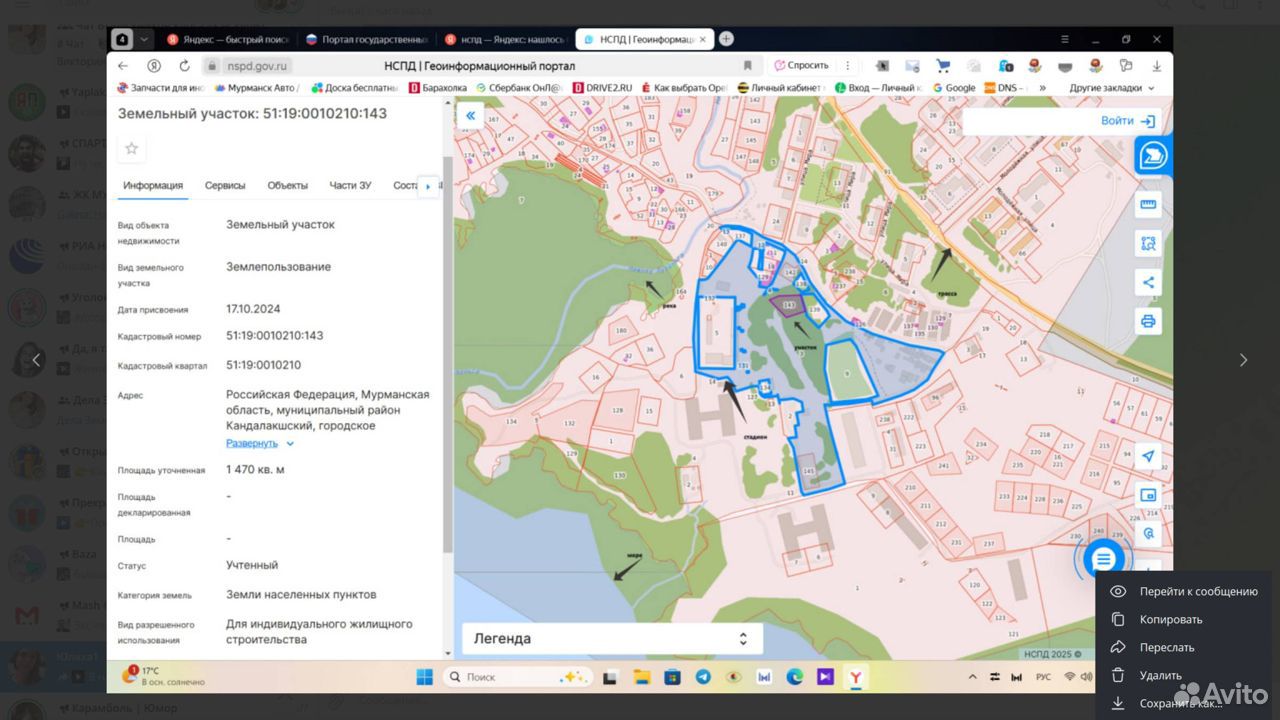Open Windows Start menu

pyautogui.click(x=424, y=677)
